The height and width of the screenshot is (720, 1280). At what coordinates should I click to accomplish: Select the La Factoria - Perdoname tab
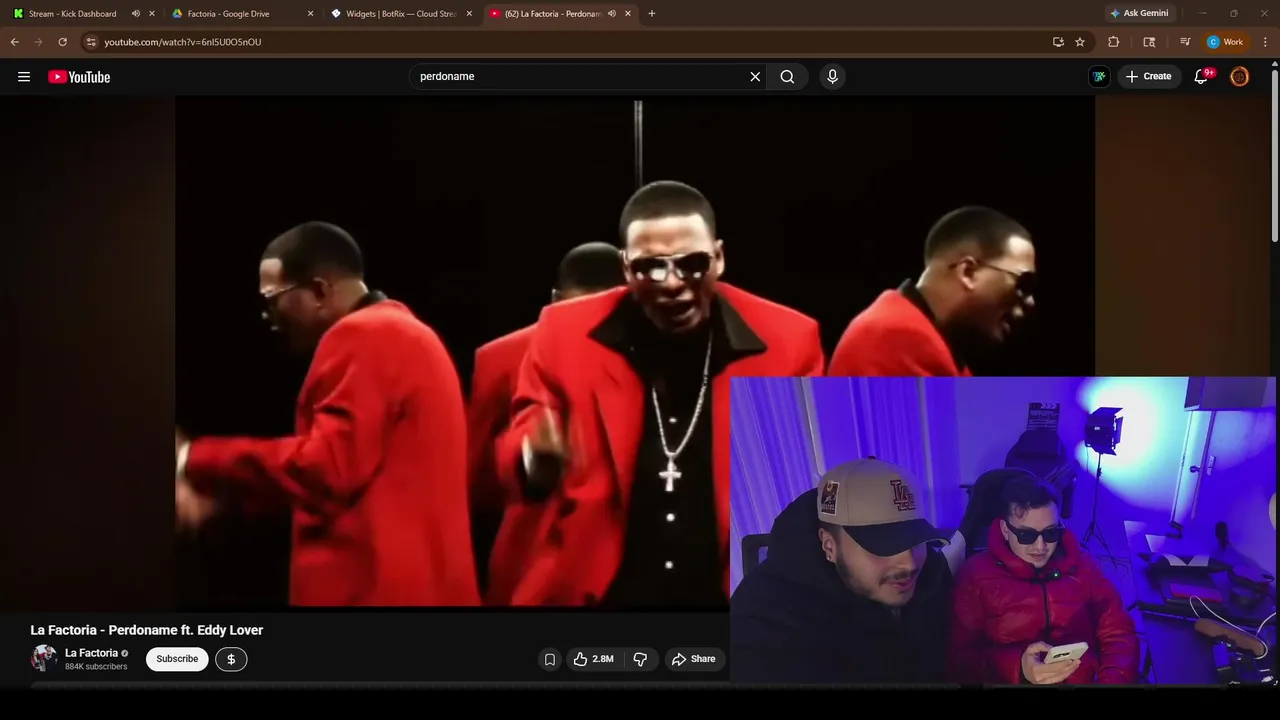pos(552,14)
